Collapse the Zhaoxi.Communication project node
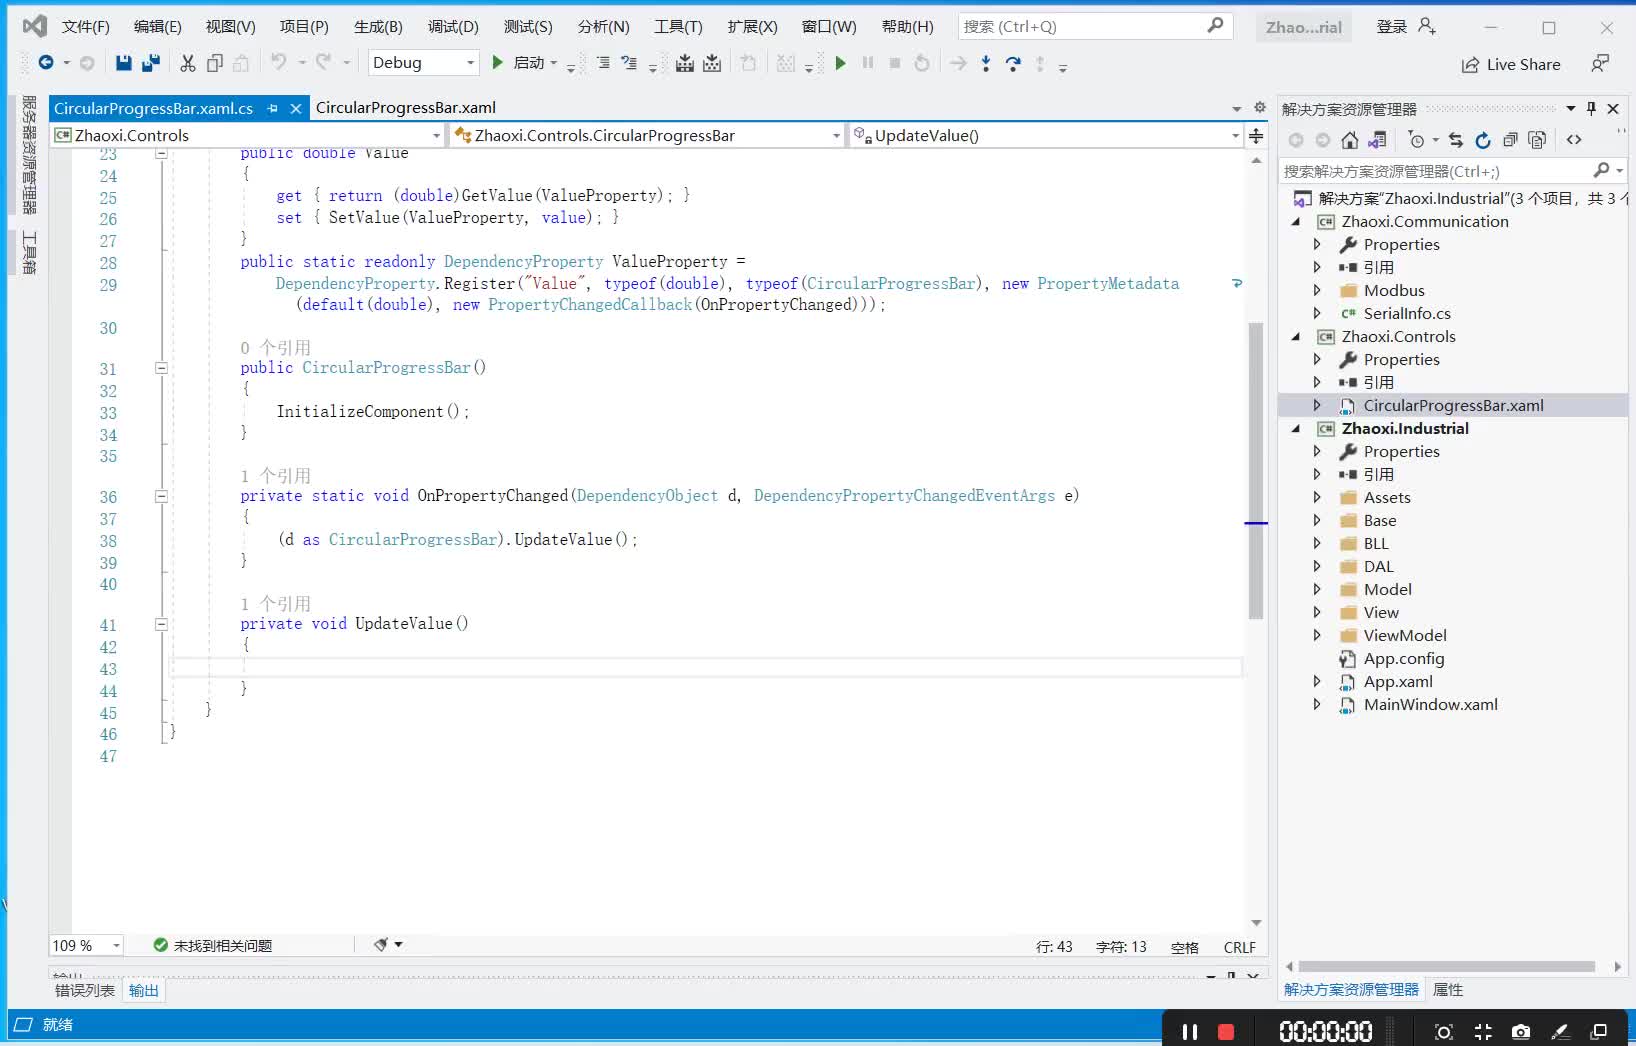Image resolution: width=1636 pixels, height=1046 pixels. (1296, 222)
